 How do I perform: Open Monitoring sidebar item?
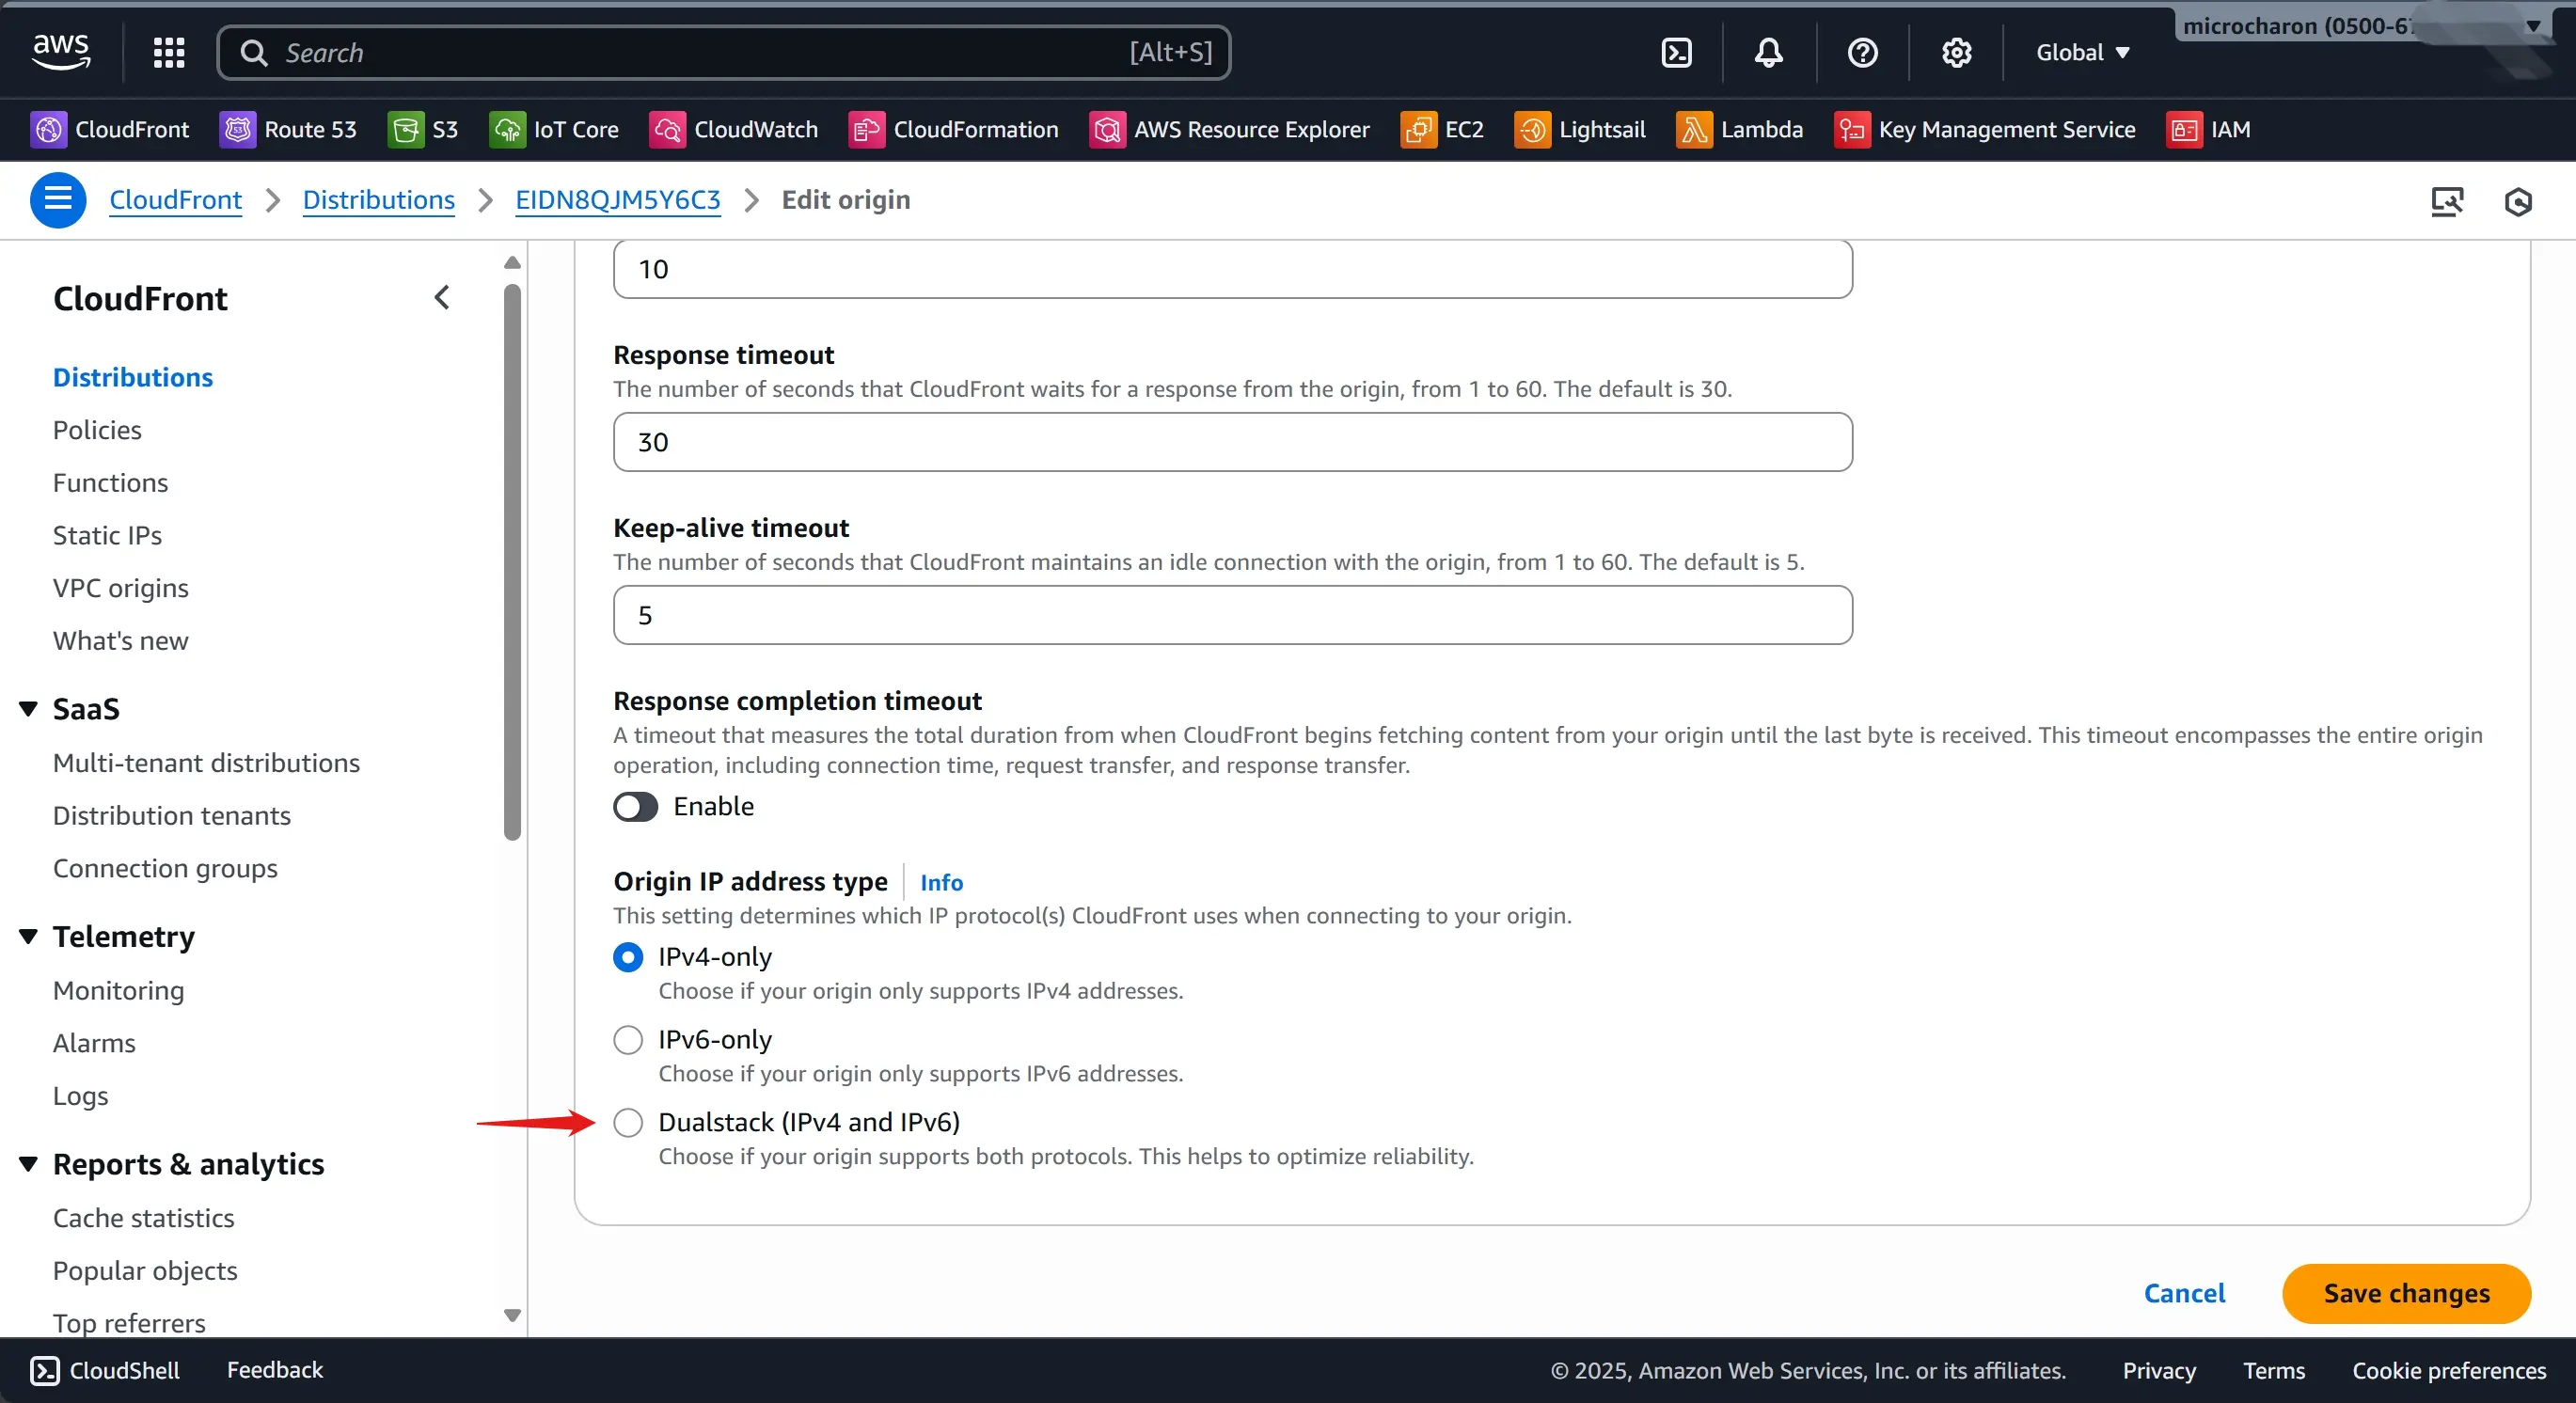pyautogui.click(x=118, y=991)
